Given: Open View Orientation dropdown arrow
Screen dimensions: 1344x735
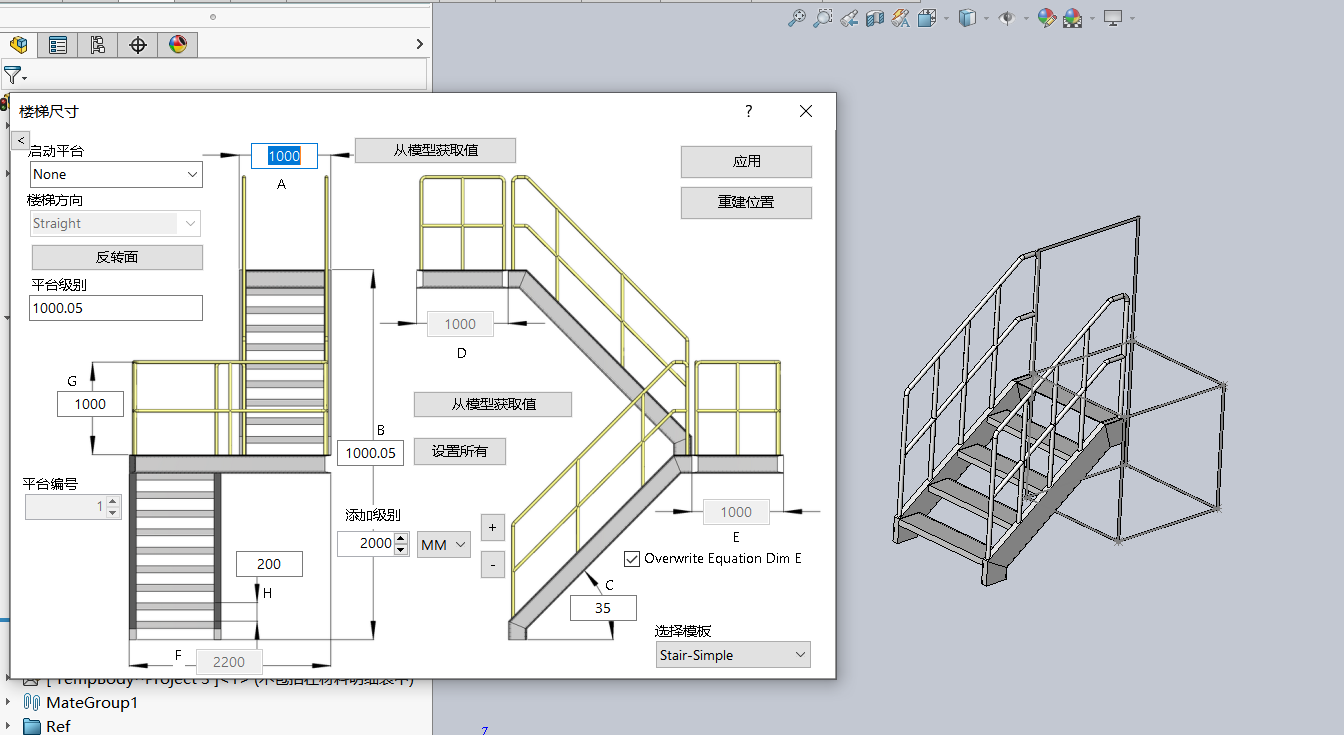Looking at the screenshot, I should click(x=946, y=19).
